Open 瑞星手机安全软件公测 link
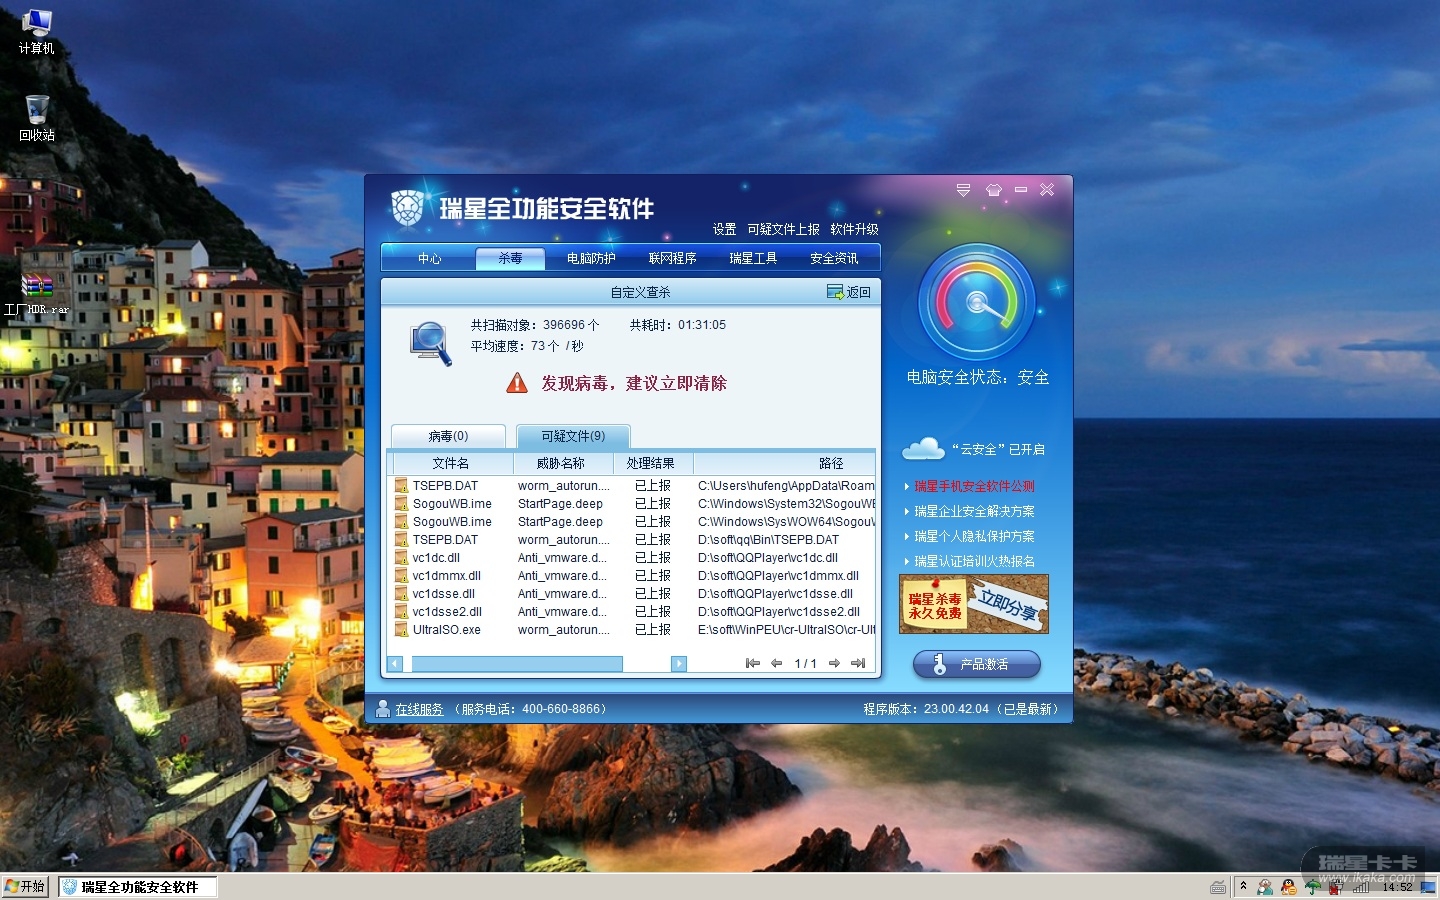 coord(974,486)
